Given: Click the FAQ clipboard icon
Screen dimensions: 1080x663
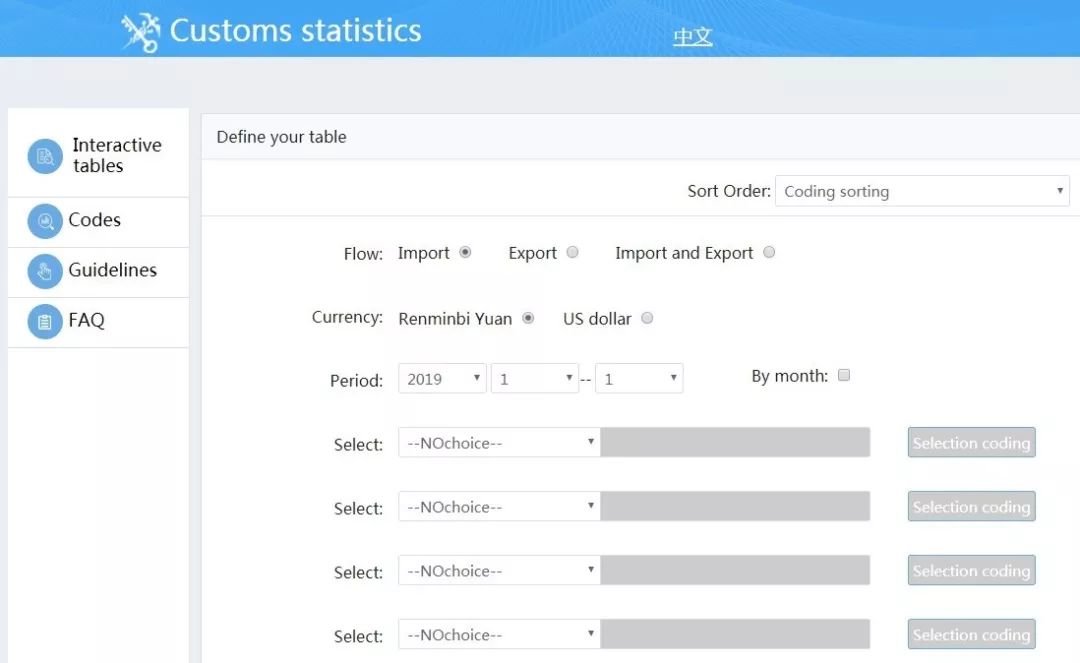Looking at the screenshot, I should 45,321.
